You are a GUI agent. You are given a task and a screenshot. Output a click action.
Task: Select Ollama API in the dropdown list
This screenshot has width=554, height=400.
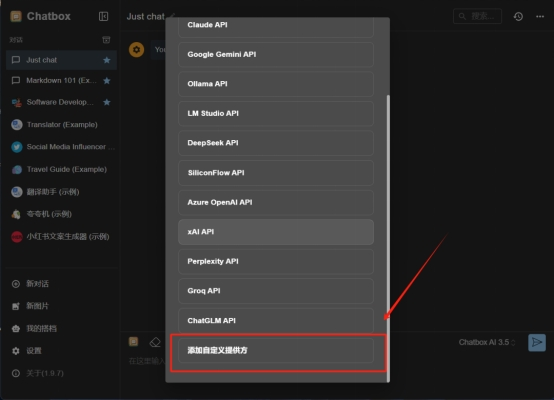pos(276,84)
